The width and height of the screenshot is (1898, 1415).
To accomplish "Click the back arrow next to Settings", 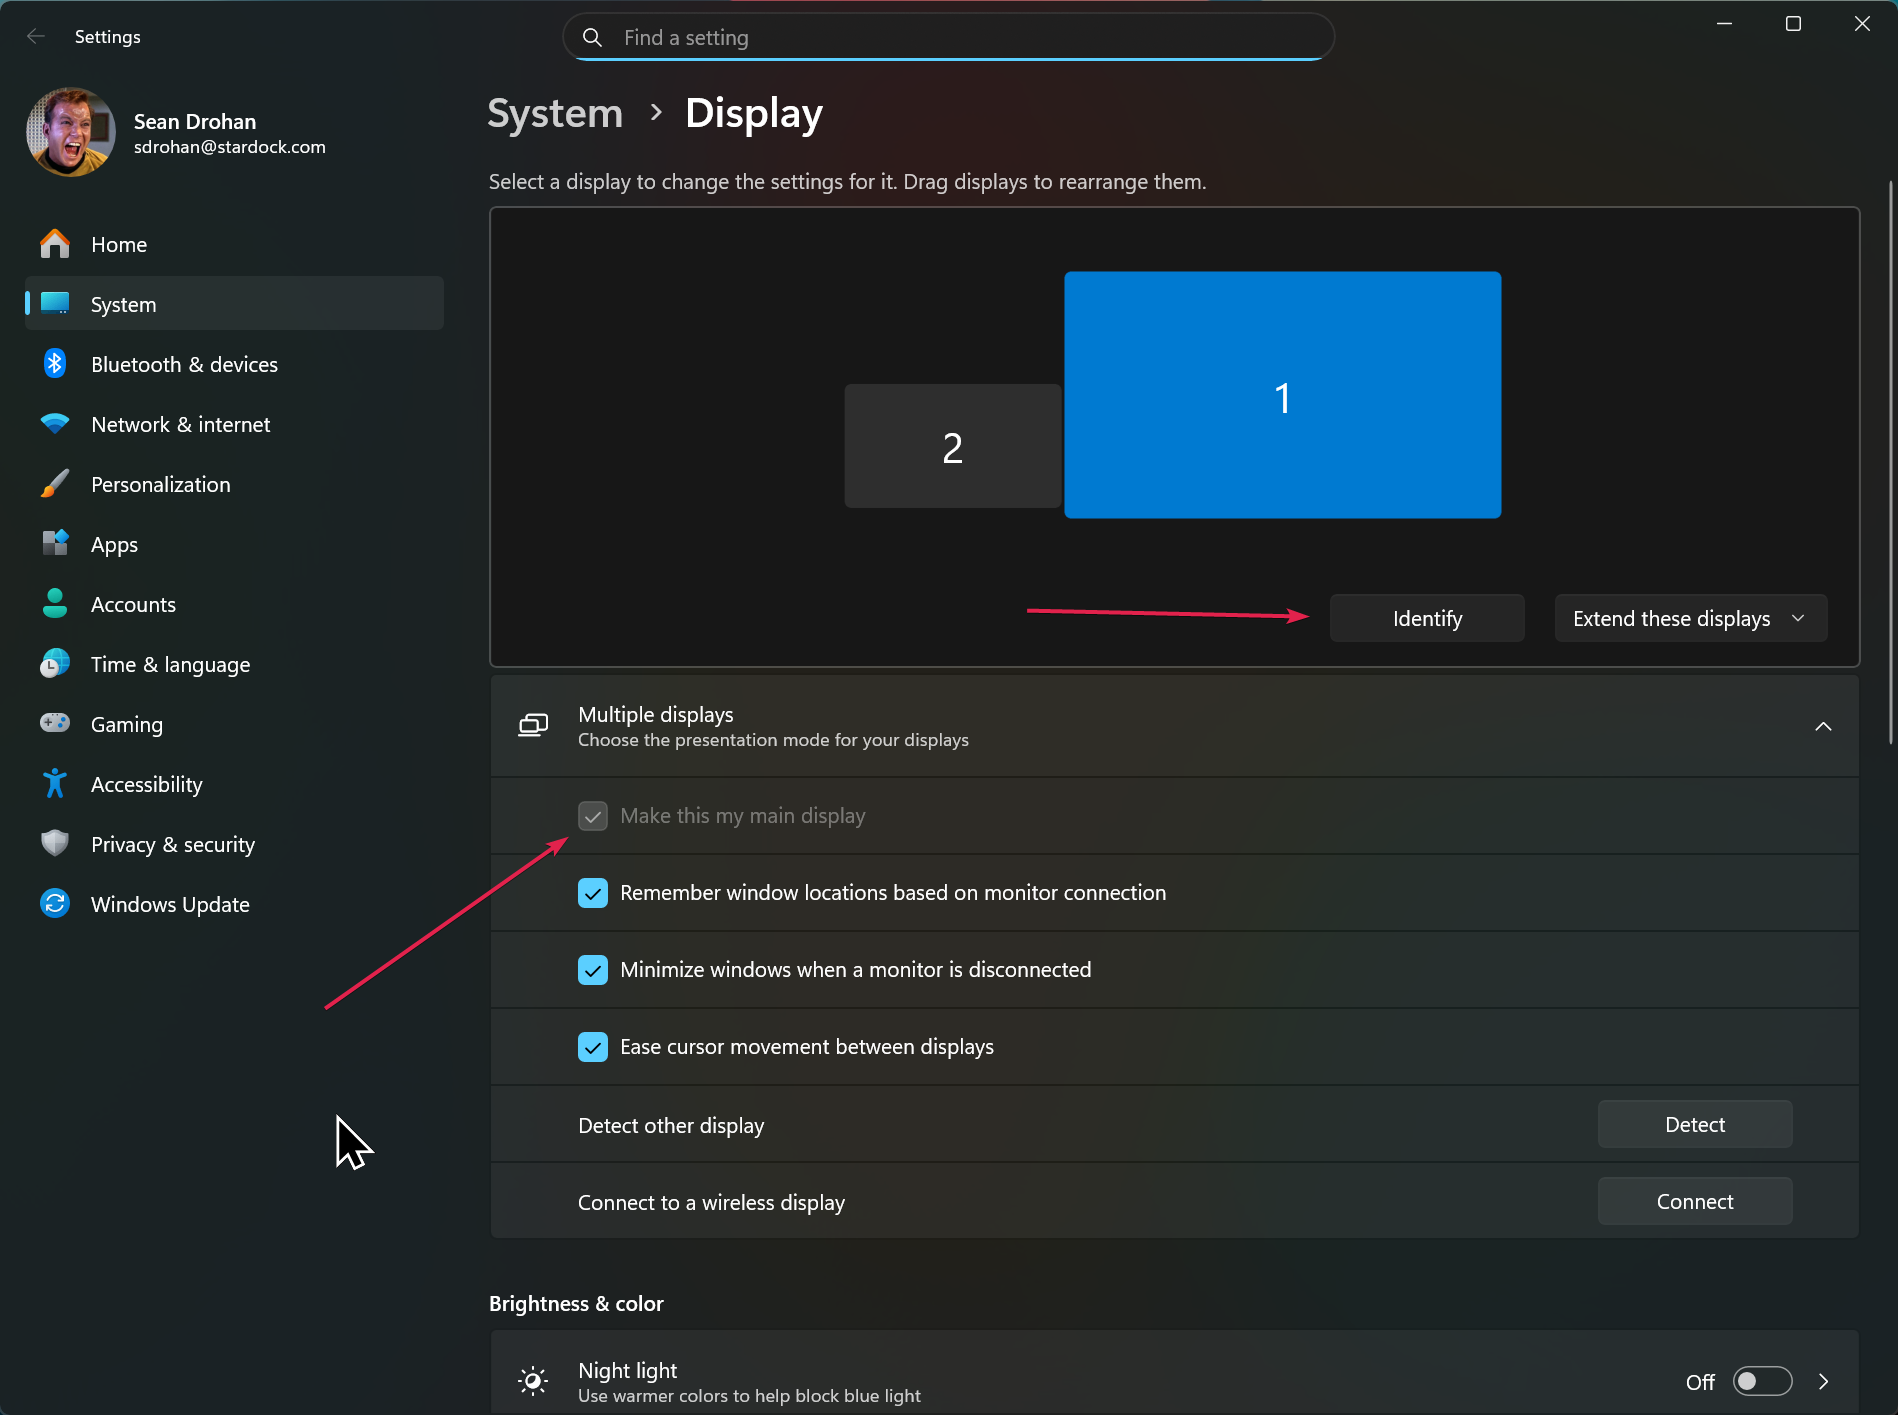I will coord(36,37).
